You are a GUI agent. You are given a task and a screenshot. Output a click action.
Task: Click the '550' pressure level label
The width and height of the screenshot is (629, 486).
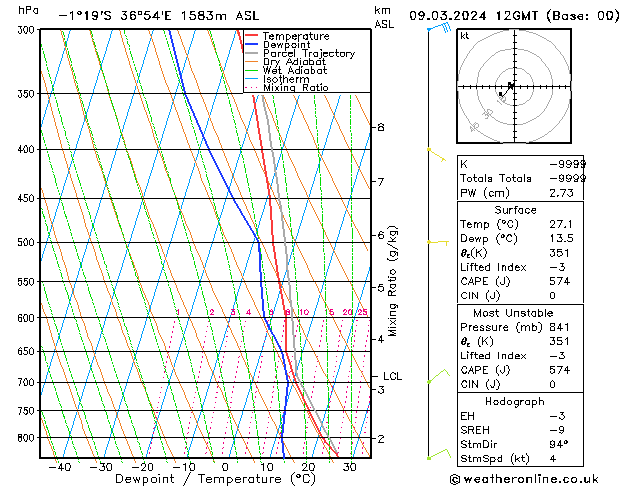coord(28,282)
